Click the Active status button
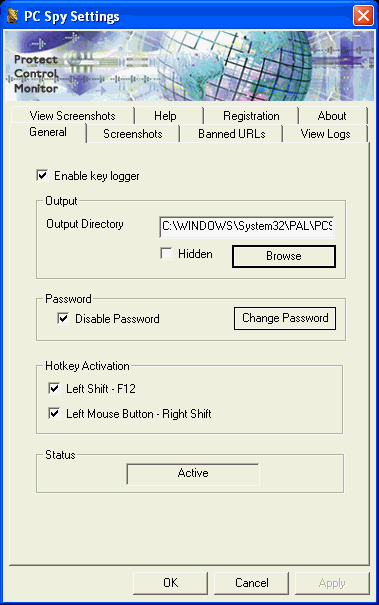The width and height of the screenshot is (379, 605). pos(193,473)
